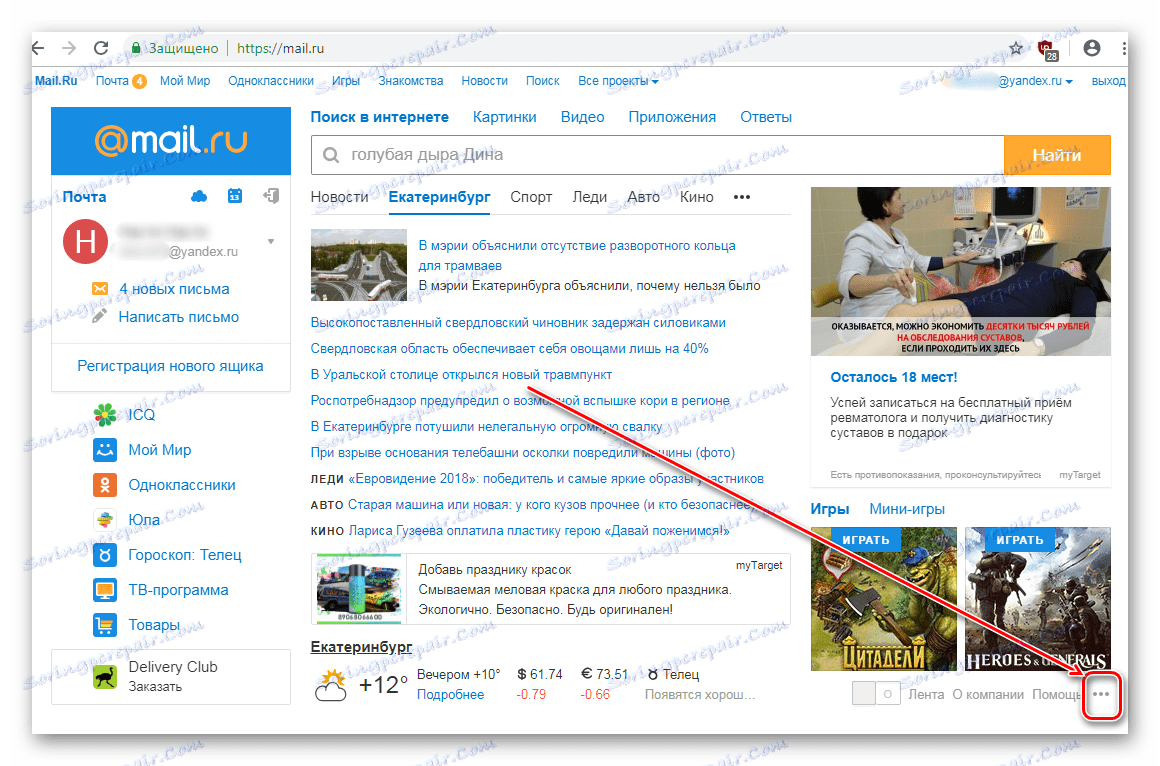
Task: Show more news categories with three dots
Action: coord(742,197)
